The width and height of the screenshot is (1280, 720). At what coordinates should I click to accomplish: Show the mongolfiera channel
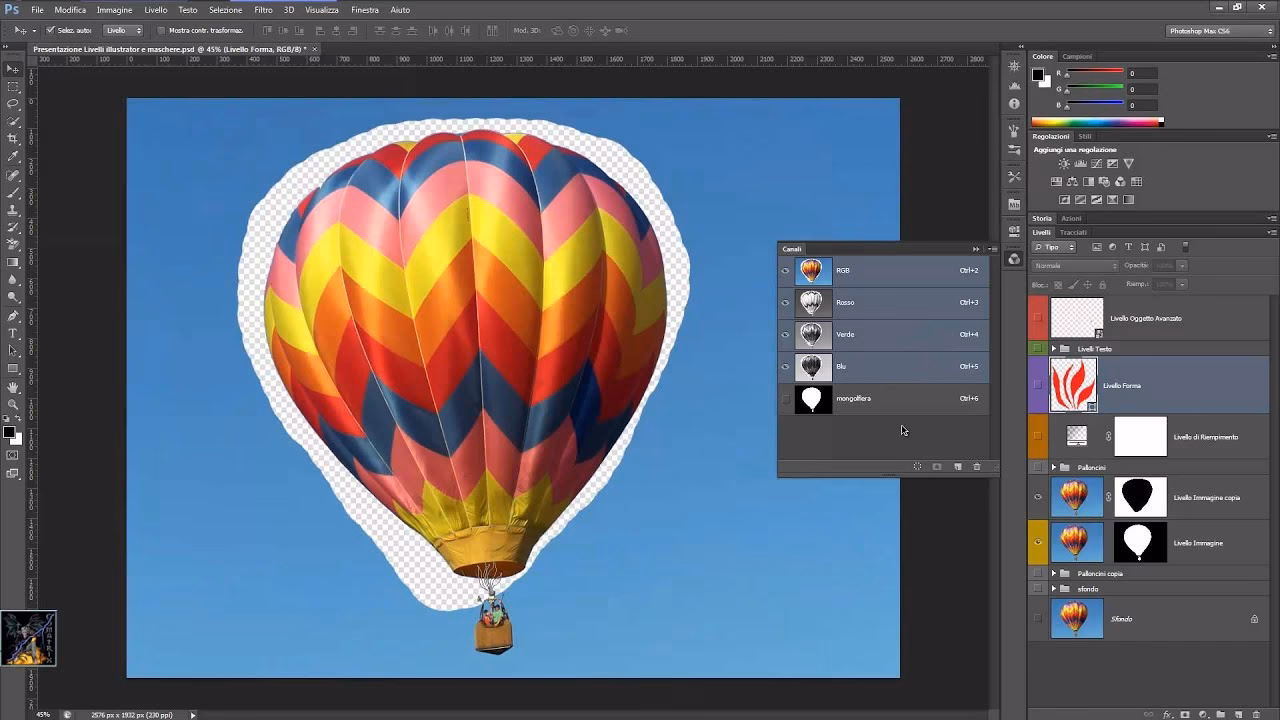[785, 398]
